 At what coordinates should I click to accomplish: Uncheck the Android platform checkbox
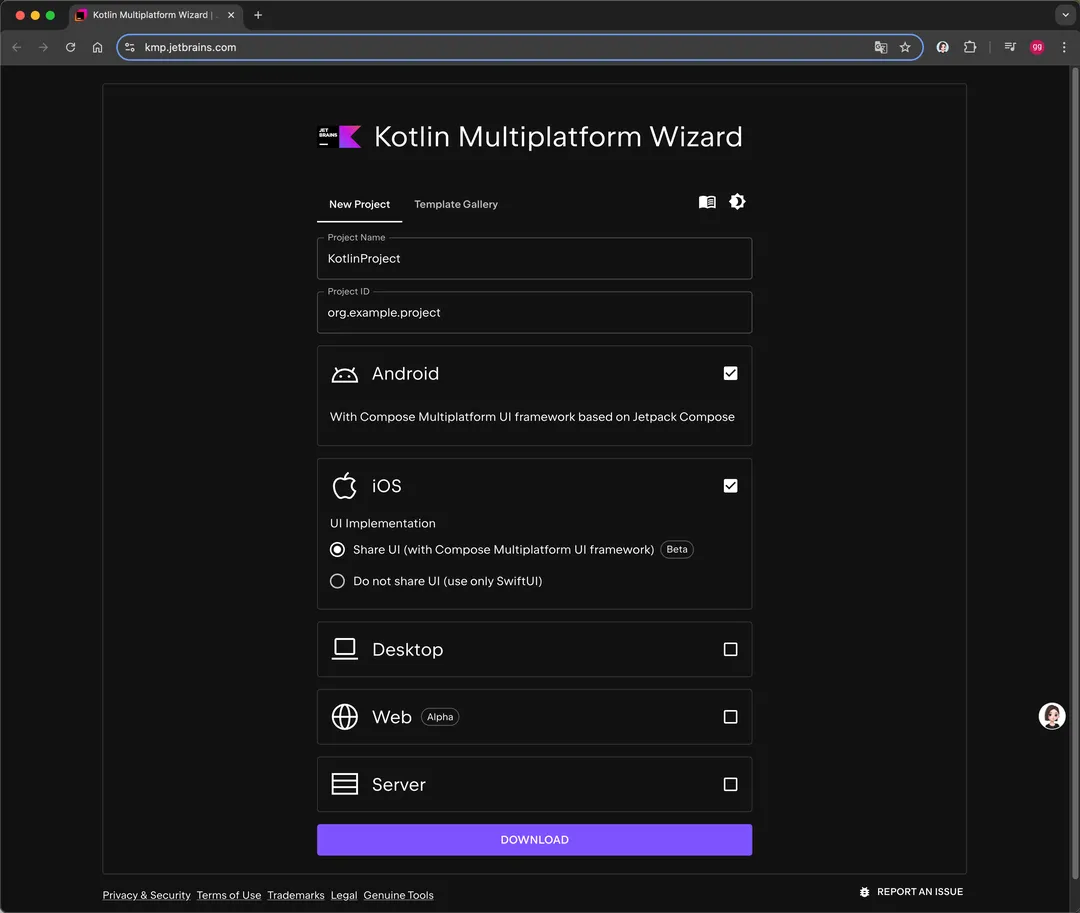(730, 373)
